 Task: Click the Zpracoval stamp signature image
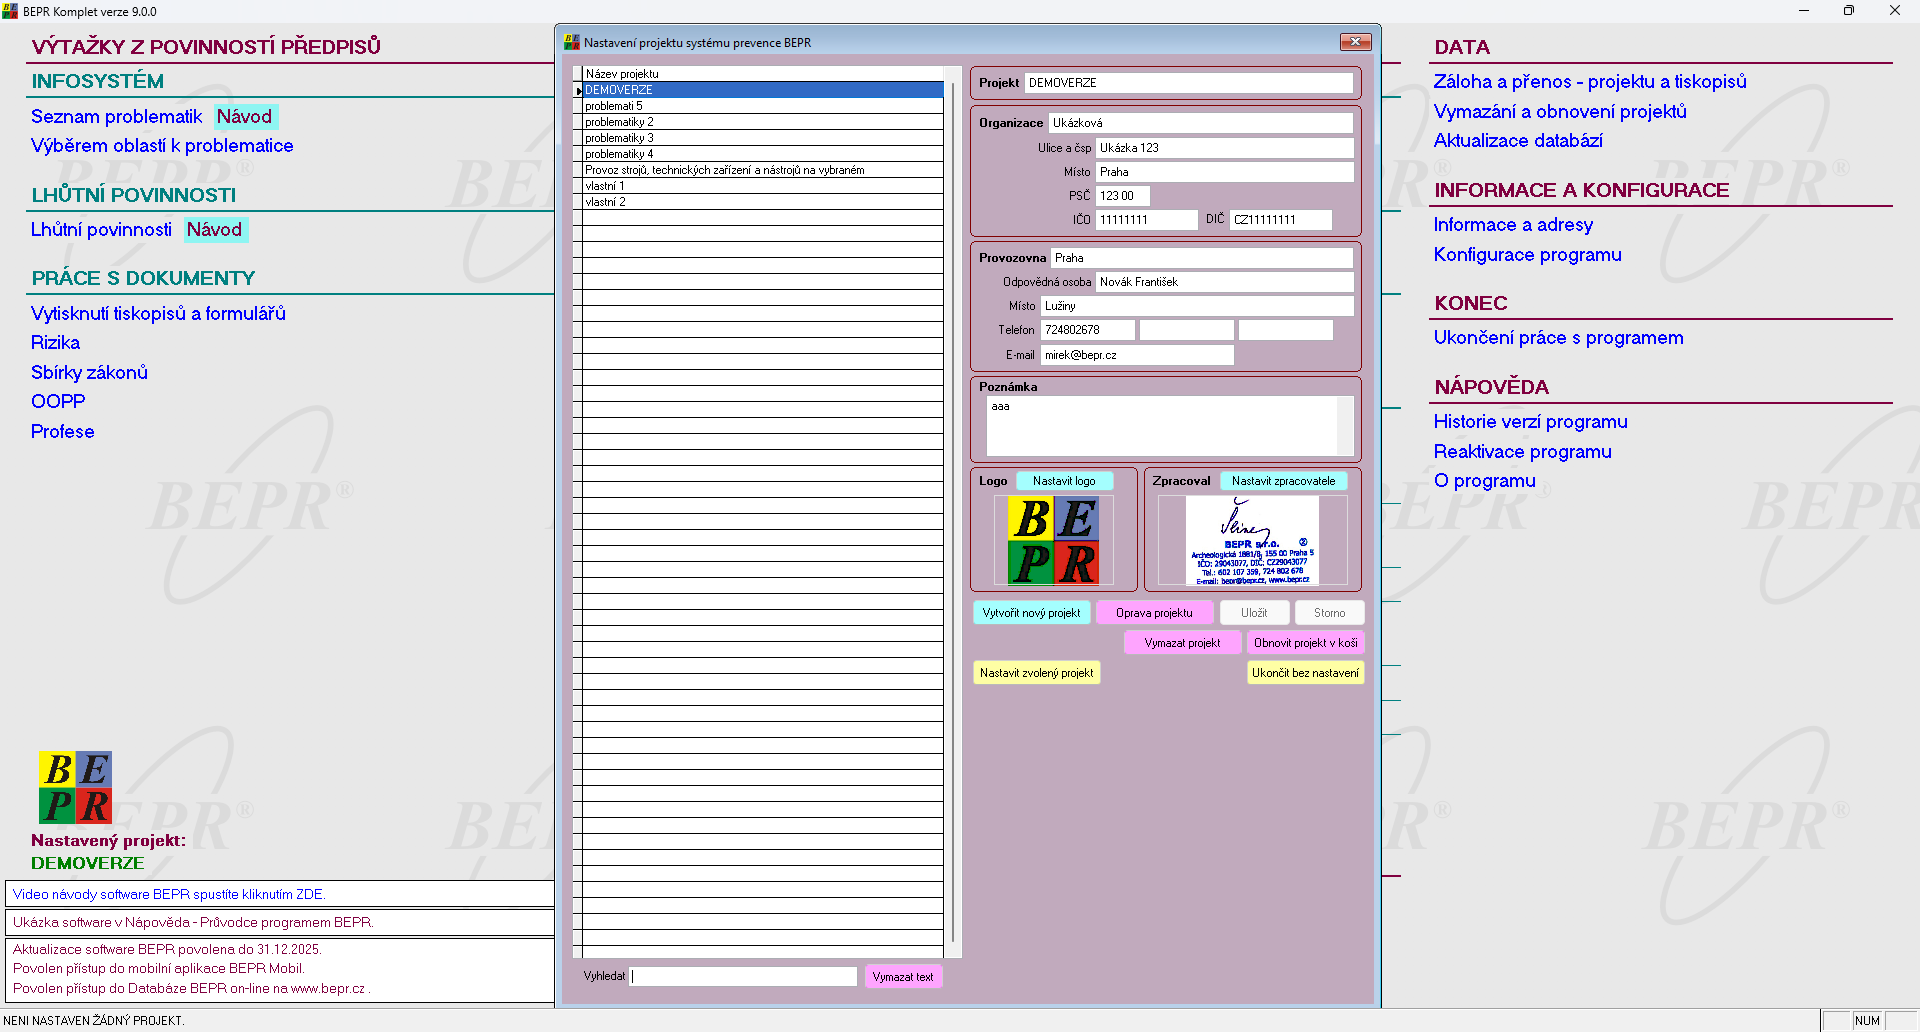point(1252,540)
